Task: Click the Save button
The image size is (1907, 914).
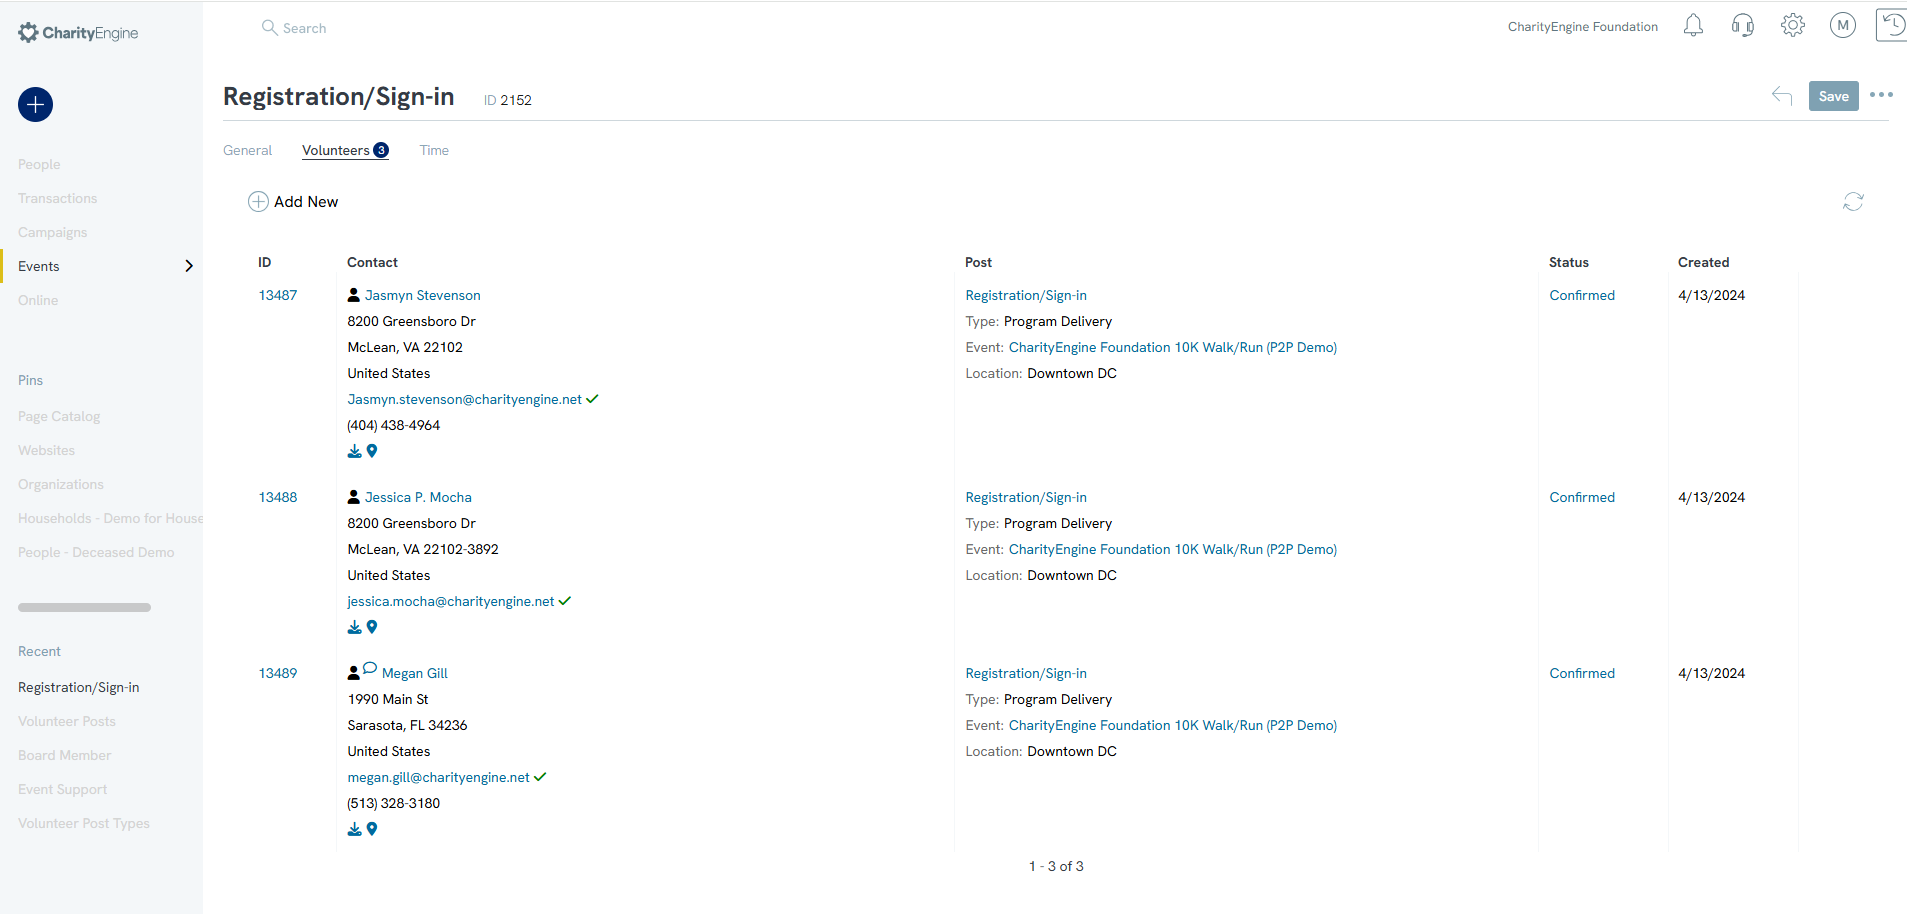Action: [1833, 96]
